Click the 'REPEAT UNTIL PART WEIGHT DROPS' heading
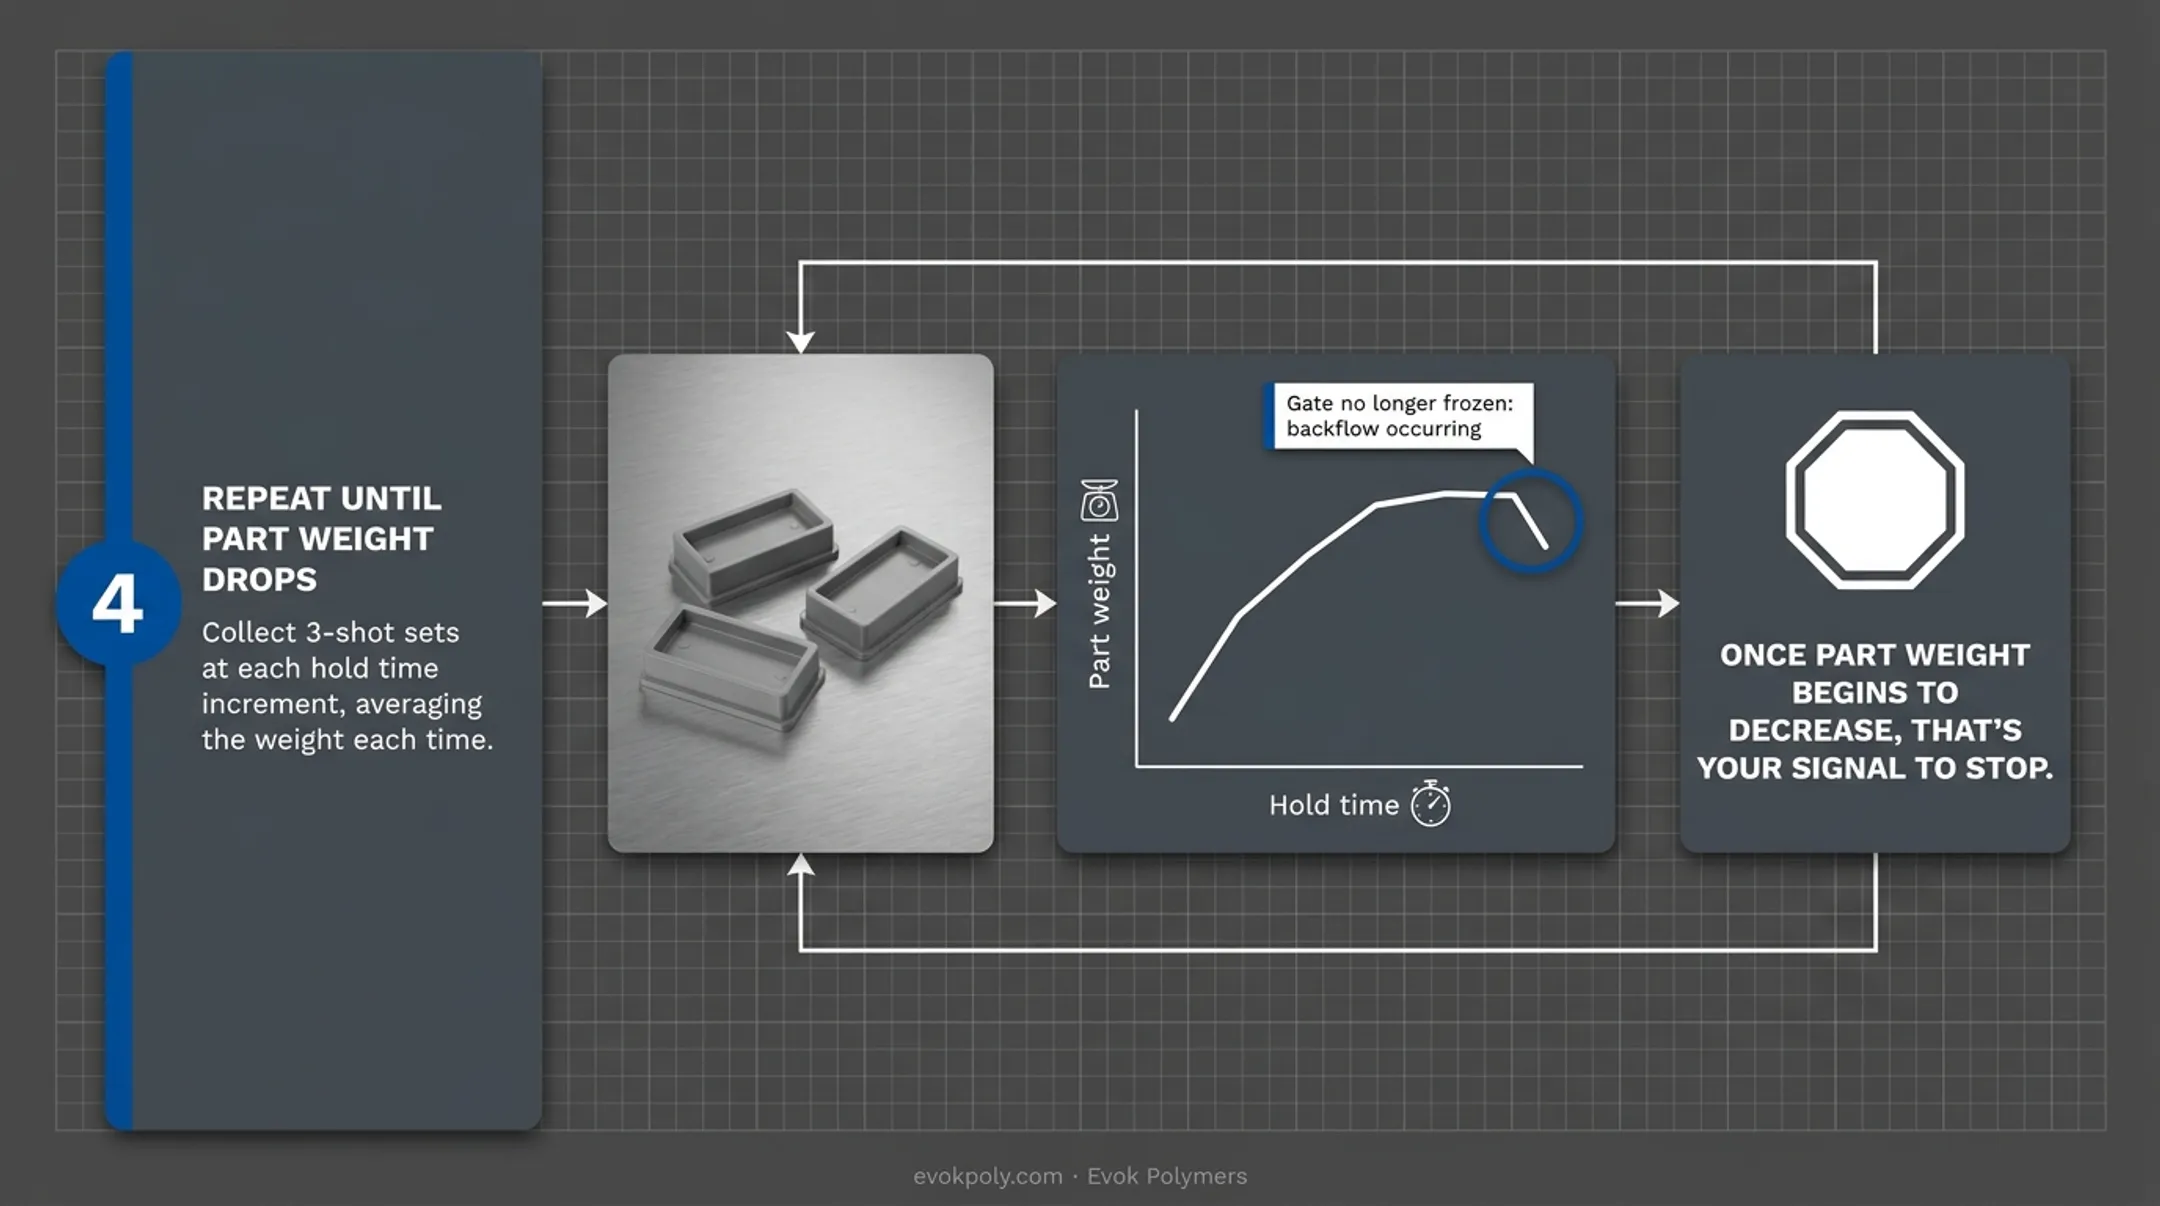Image resolution: width=2160 pixels, height=1206 pixels. pyautogui.click(x=321, y=538)
